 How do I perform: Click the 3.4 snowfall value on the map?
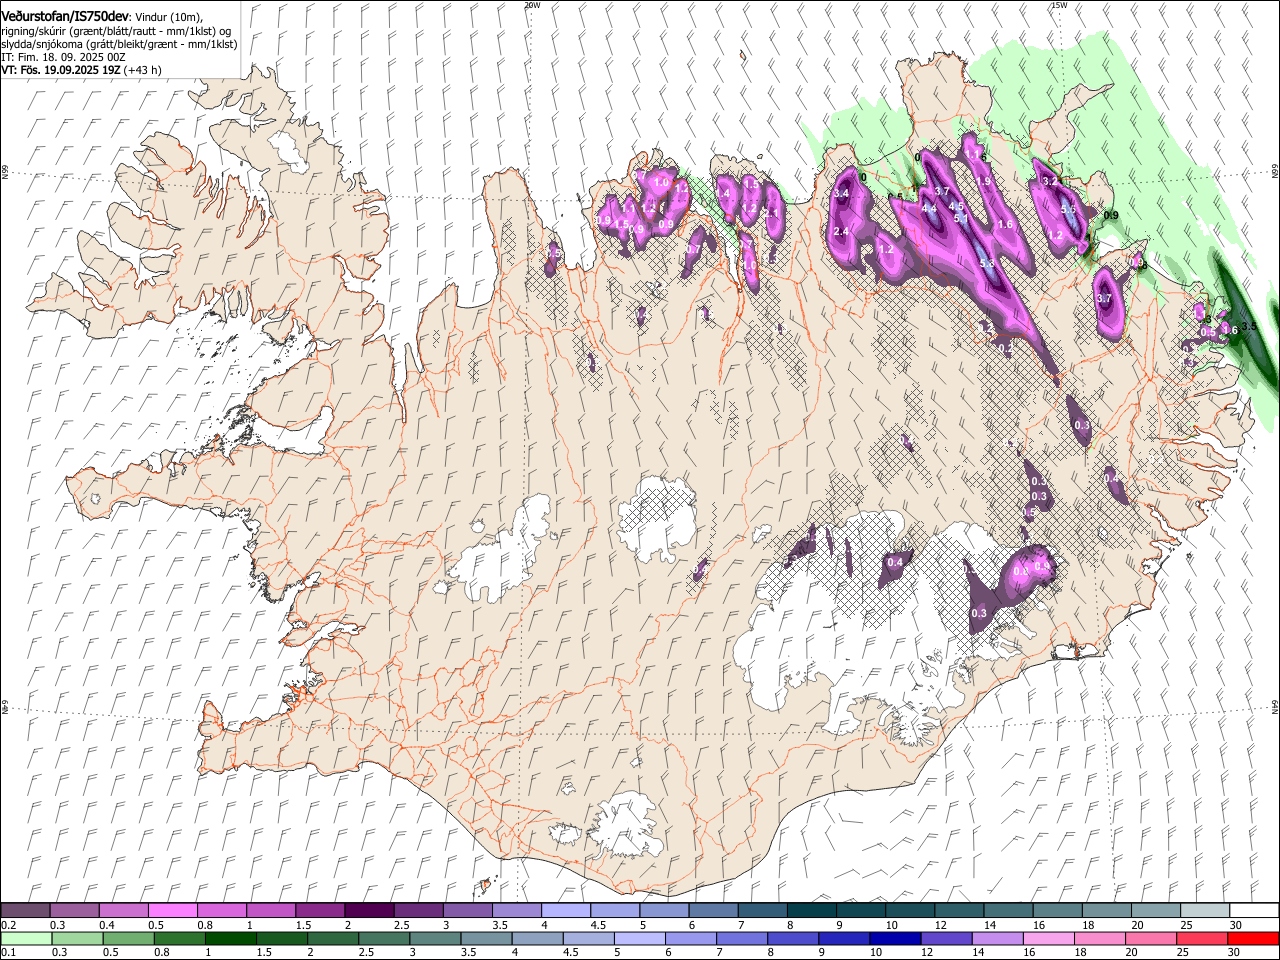(841, 194)
